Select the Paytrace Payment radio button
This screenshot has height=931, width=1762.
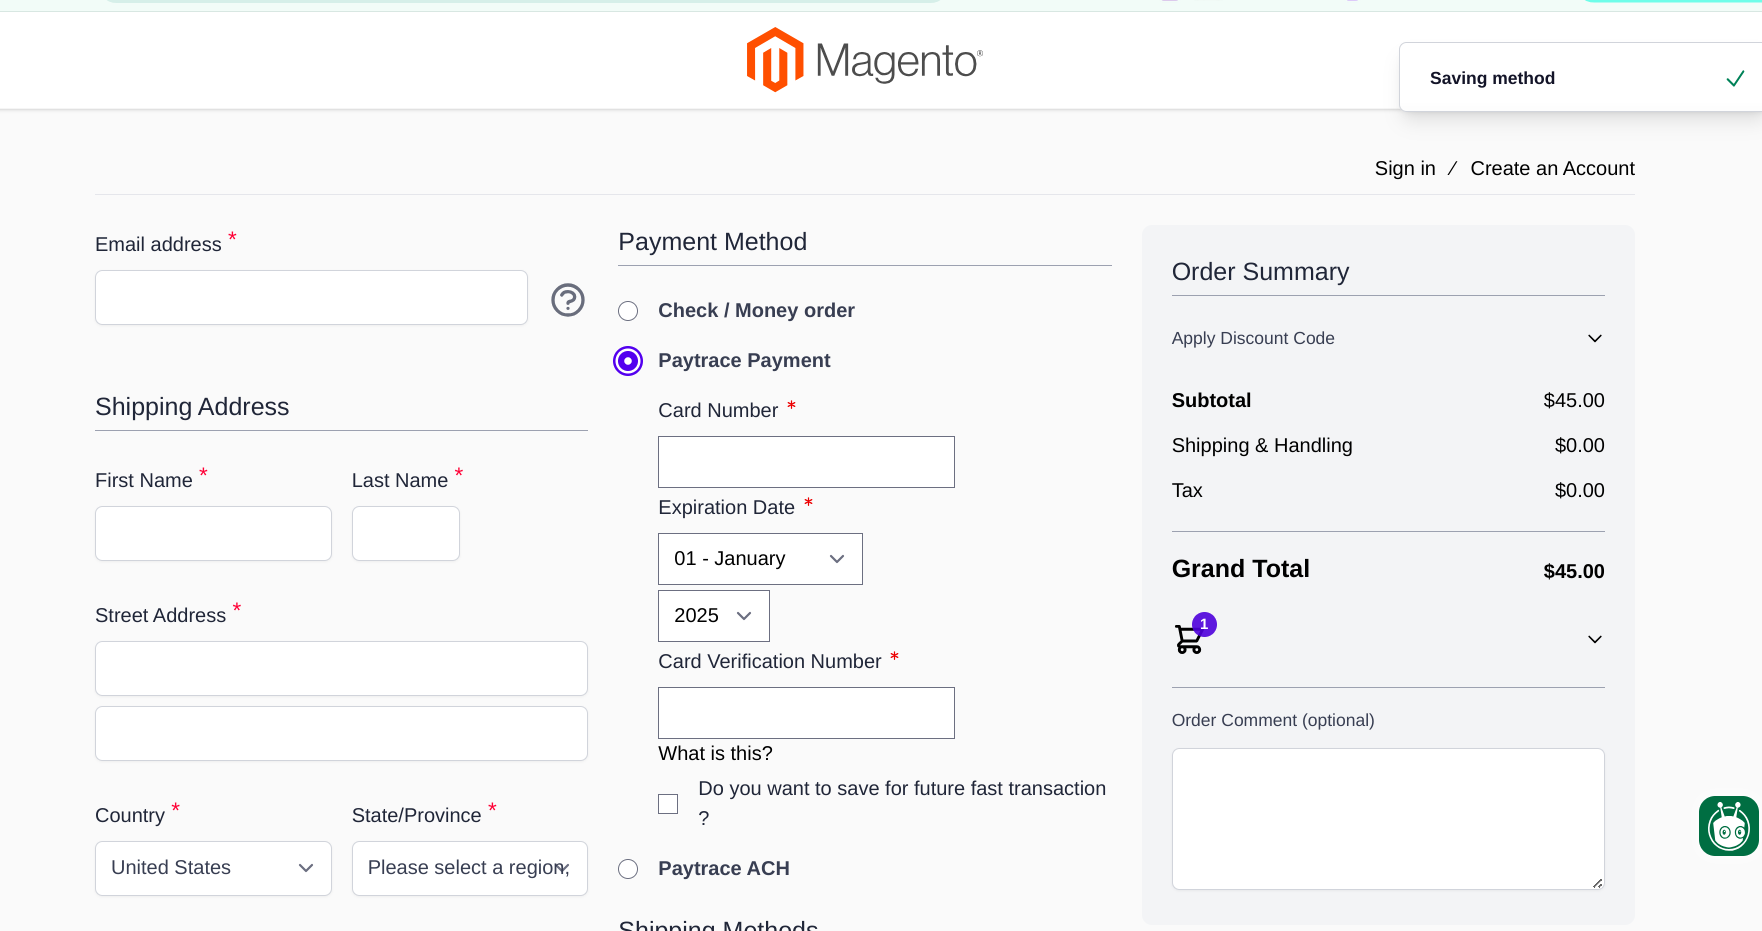(x=628, y=361)
